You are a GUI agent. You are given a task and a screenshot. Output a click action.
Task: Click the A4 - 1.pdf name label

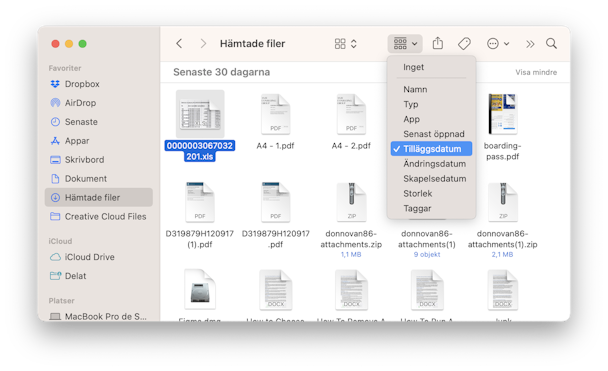point(275,146)
